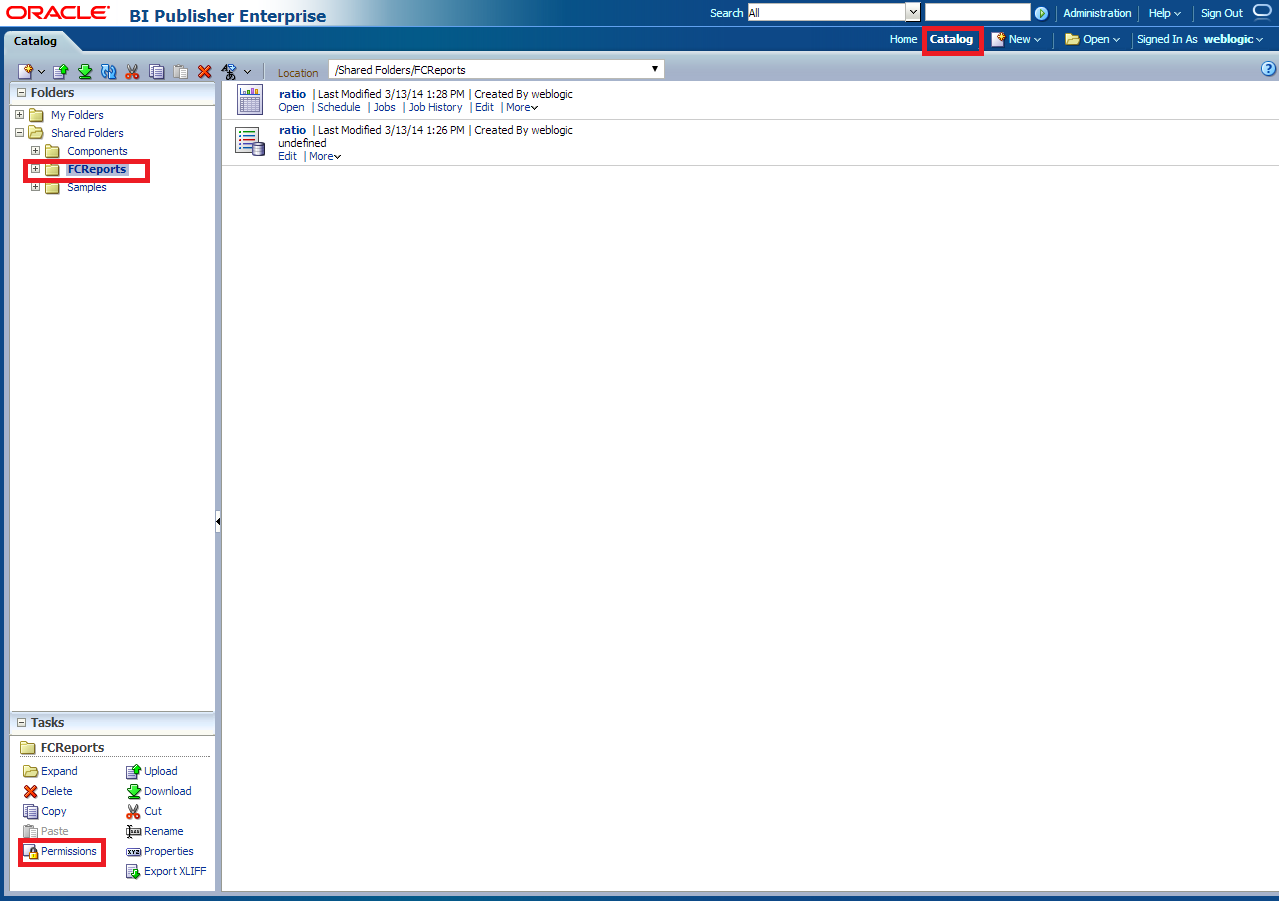Image resolution: width=1280 pixels, height=907 pixels.
Task: Click the Paste clipboard toolbar icon
Action: pyautogui.click(x=181, y=71)
